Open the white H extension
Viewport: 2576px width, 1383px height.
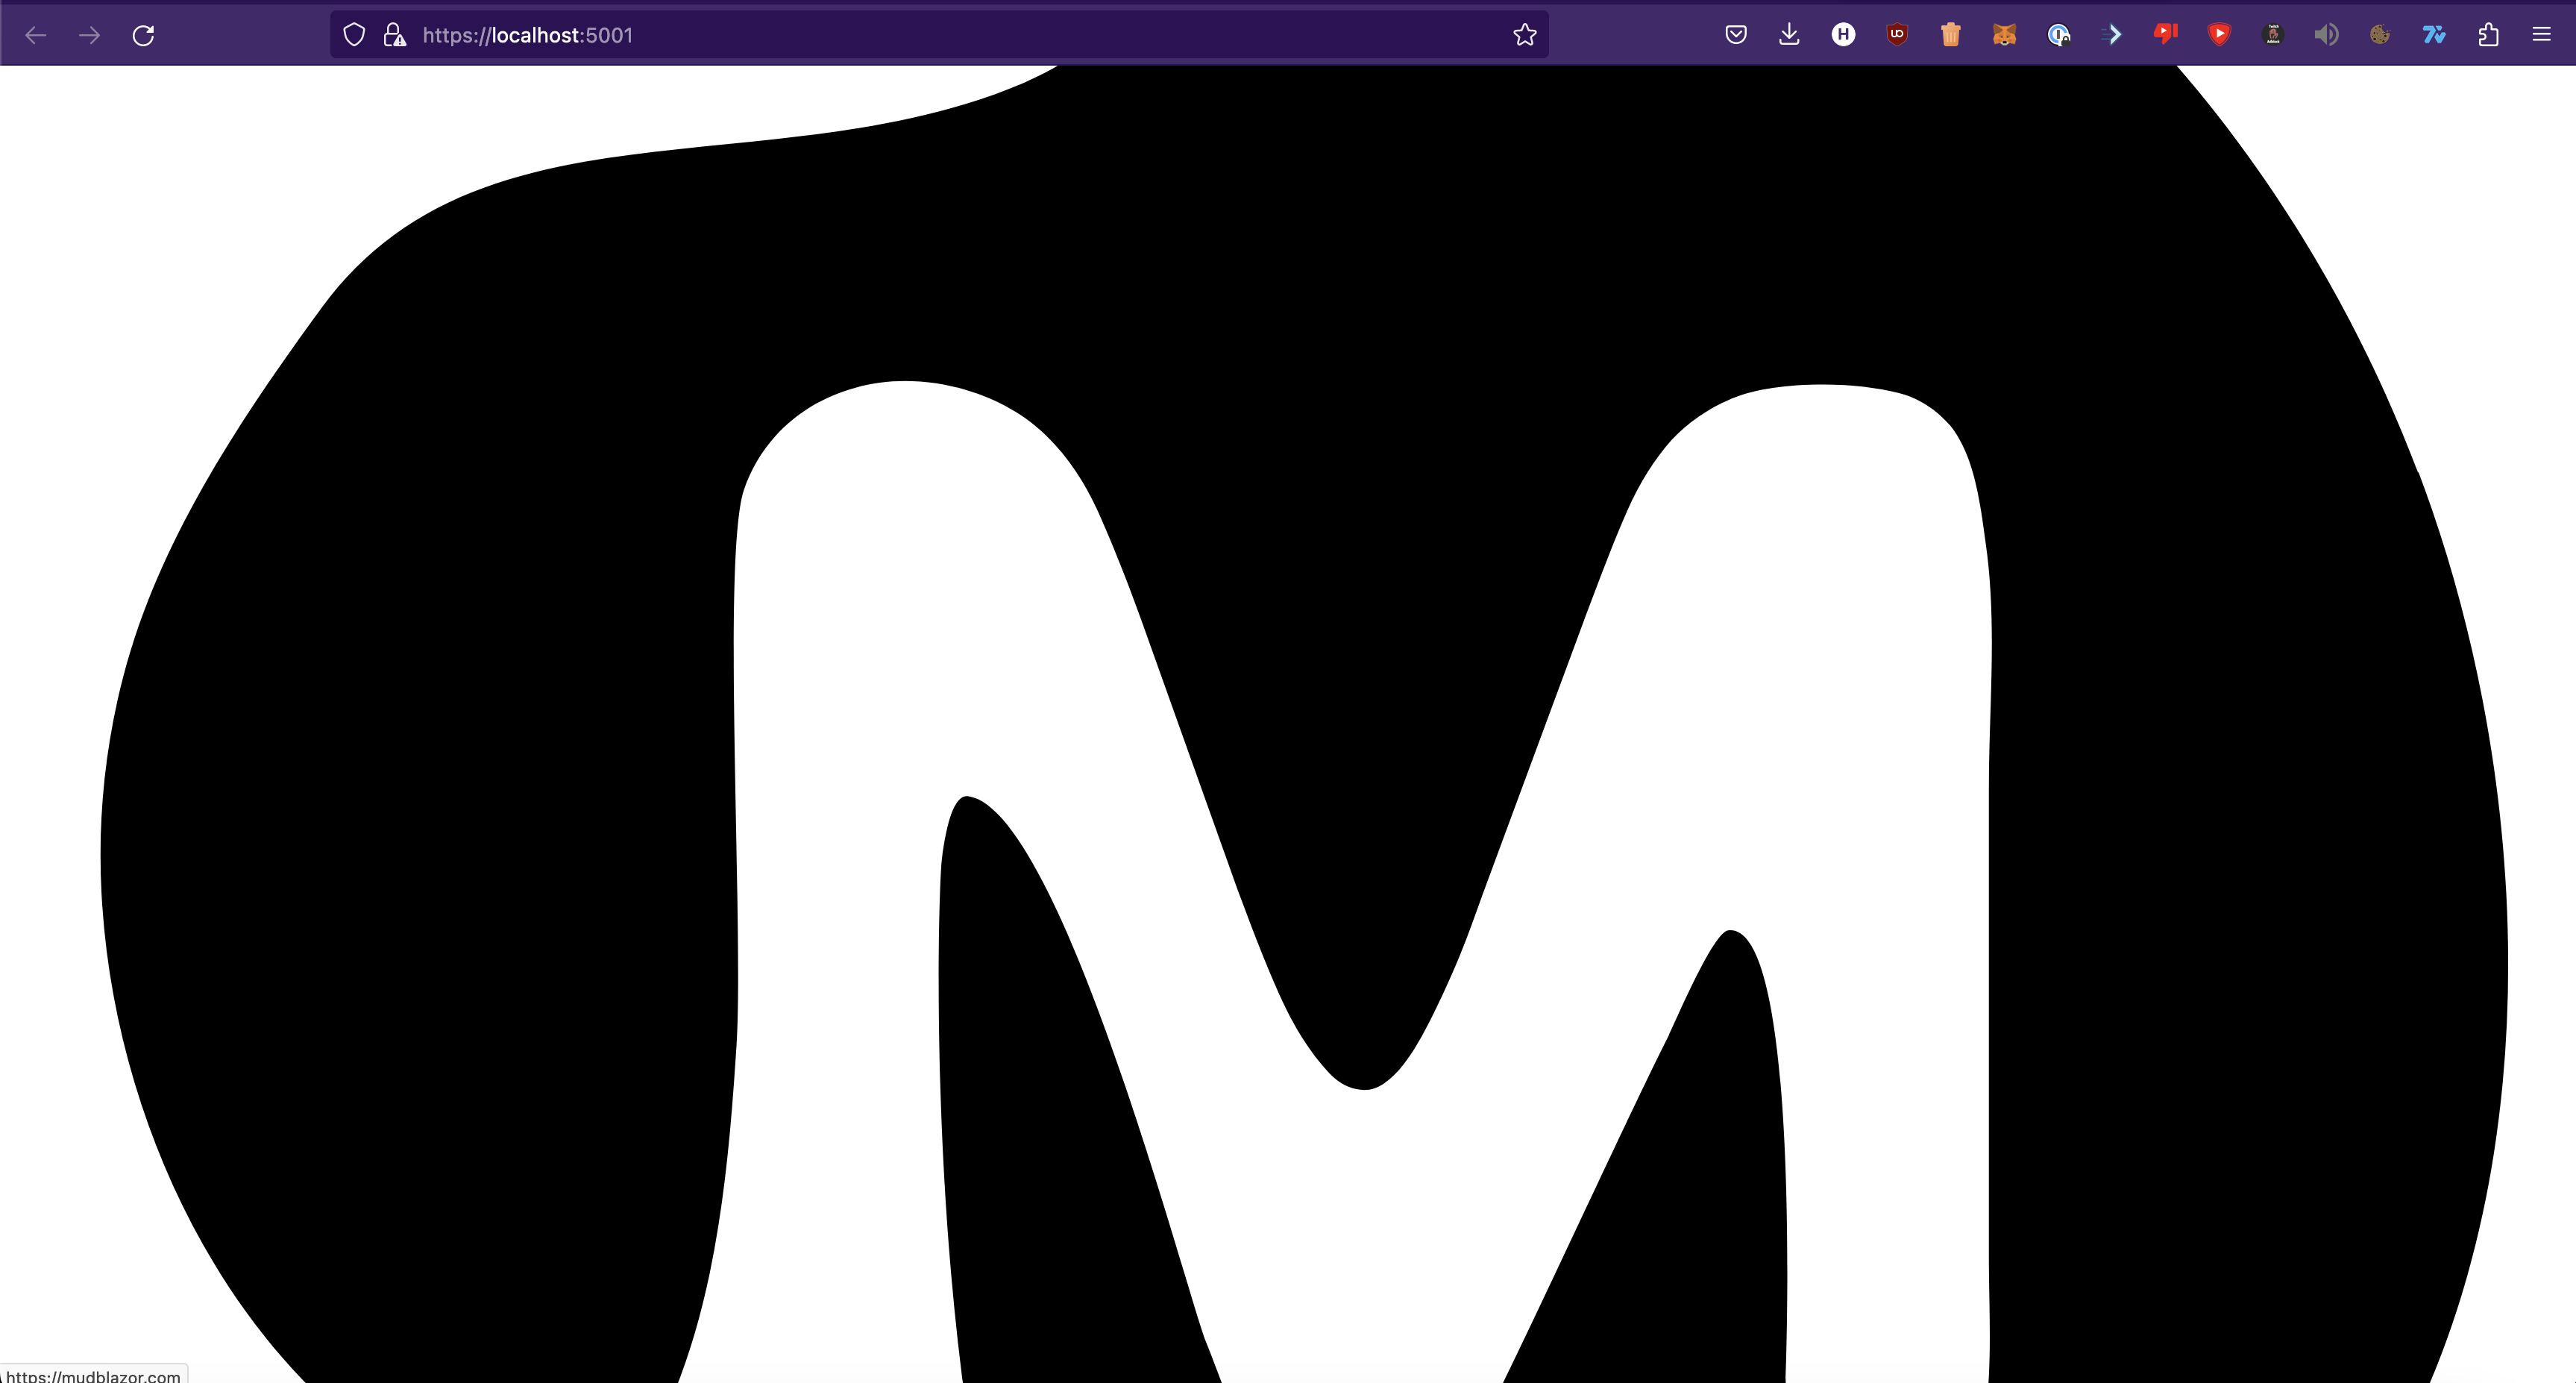click(1843, 35)
